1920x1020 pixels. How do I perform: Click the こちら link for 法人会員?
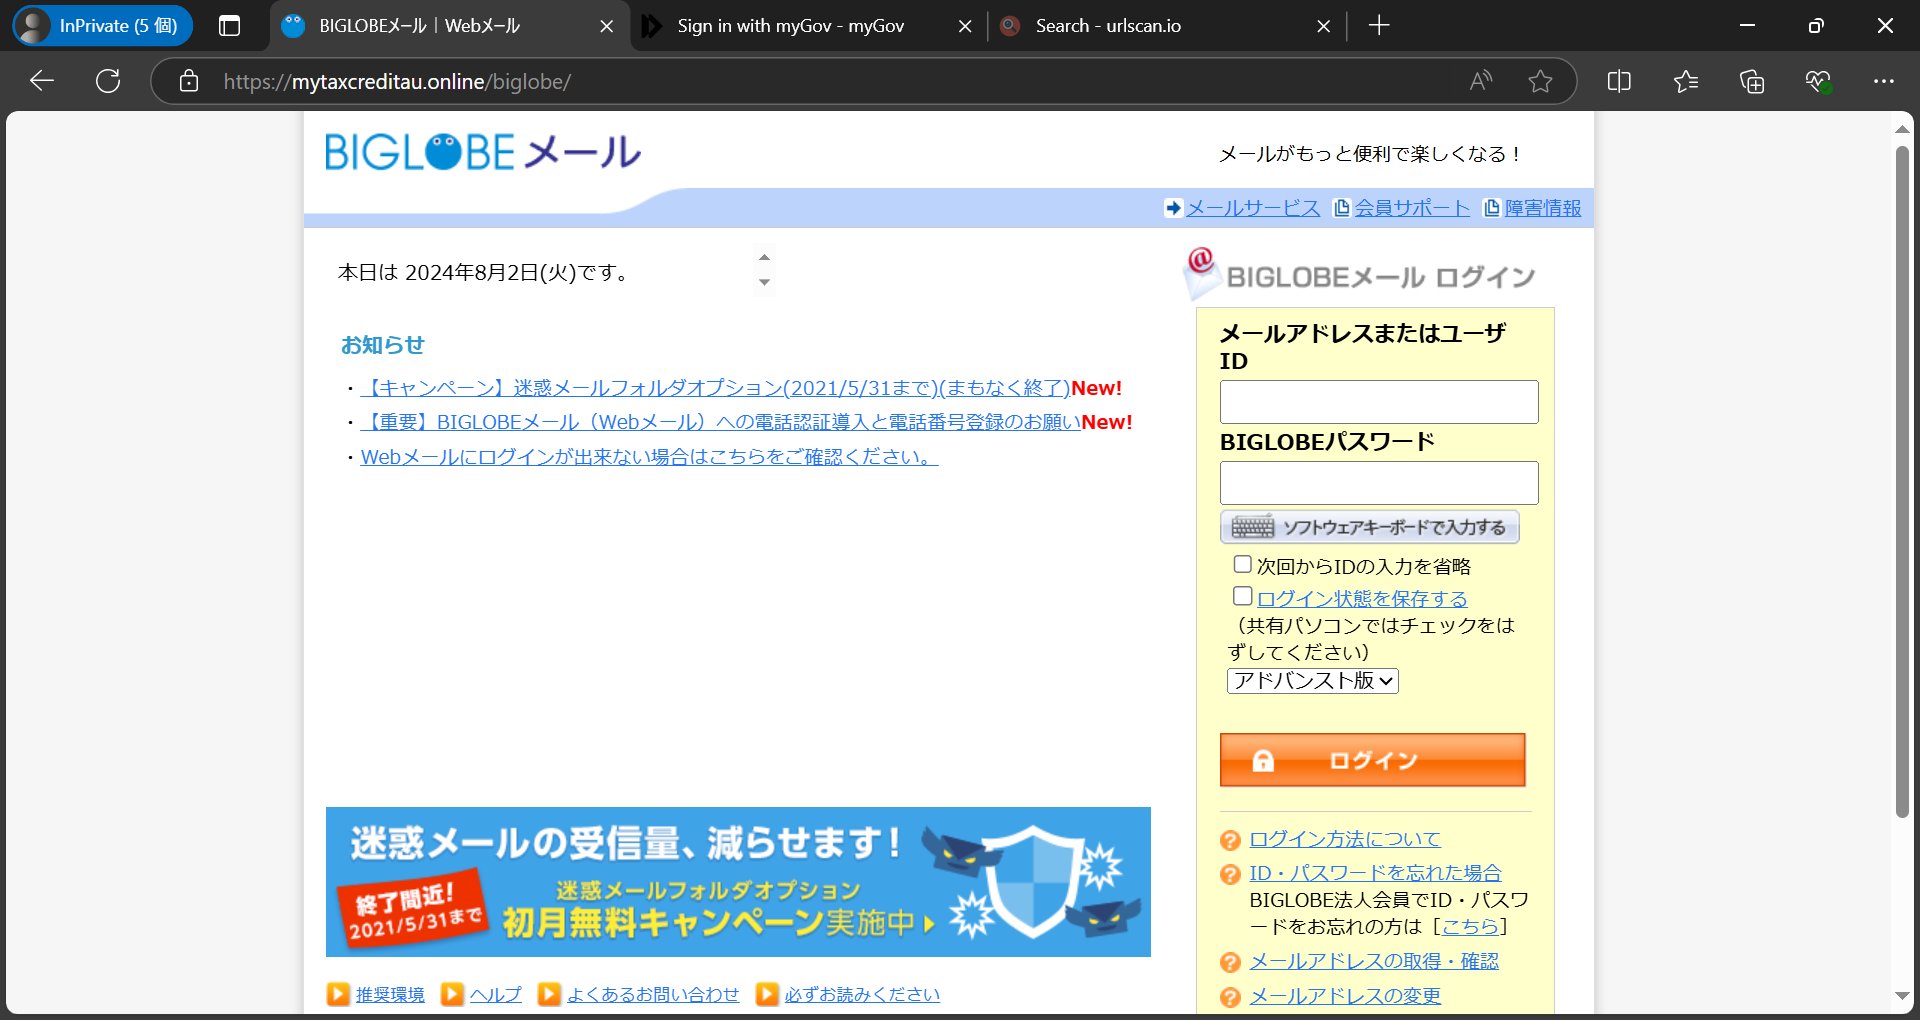click(1470, 927)
